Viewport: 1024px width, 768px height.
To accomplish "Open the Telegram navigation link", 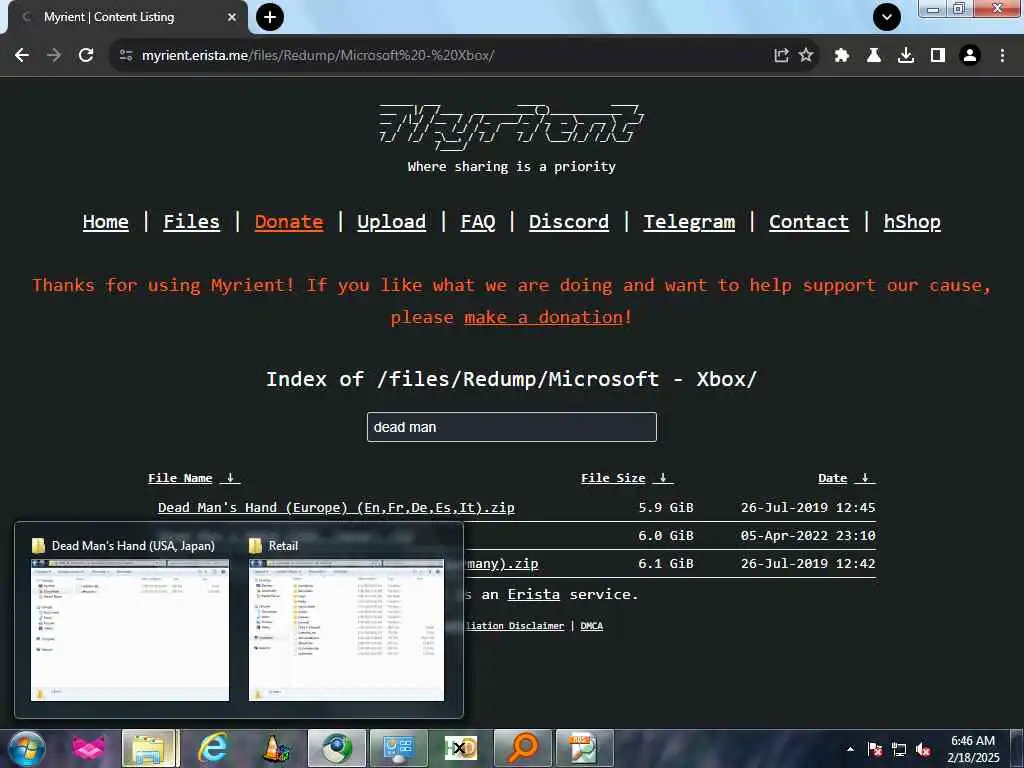I will coord(689,221).
